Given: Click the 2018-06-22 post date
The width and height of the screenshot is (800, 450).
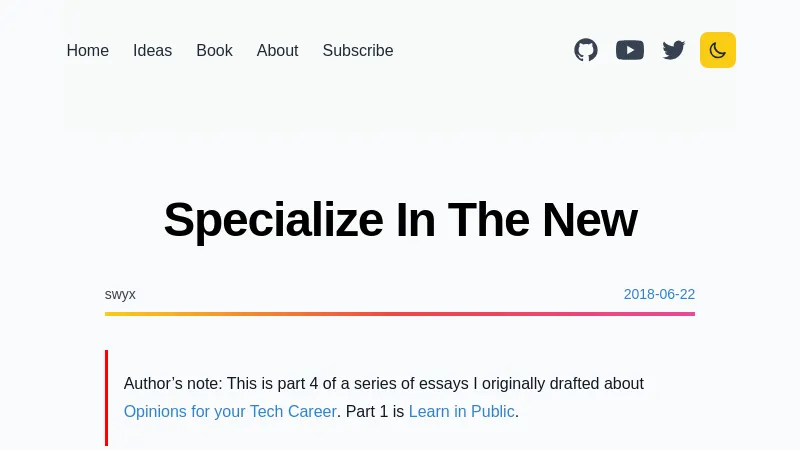Looking at the screenshot, I should pos(659,294).
